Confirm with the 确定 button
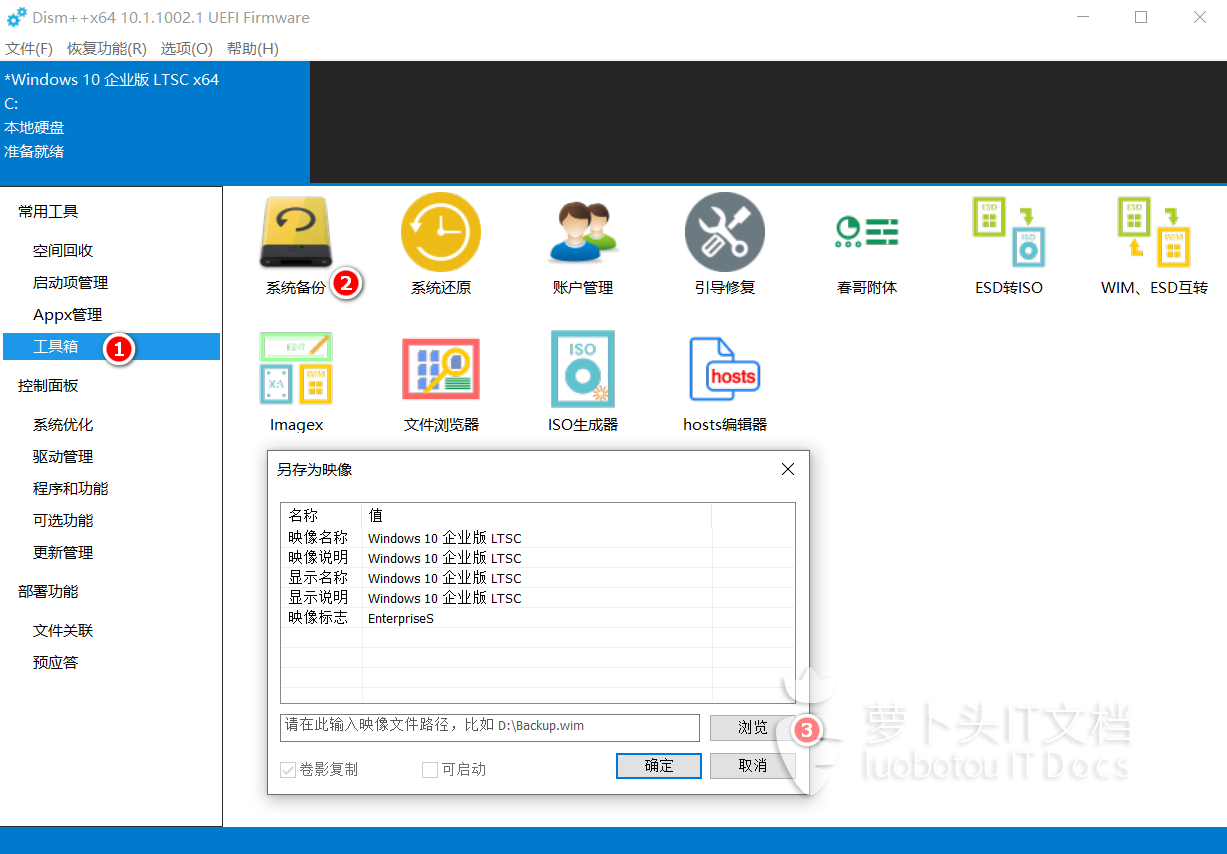This screenshot has width=1227, height=854. pyautogui.click(x=659, y=766)
